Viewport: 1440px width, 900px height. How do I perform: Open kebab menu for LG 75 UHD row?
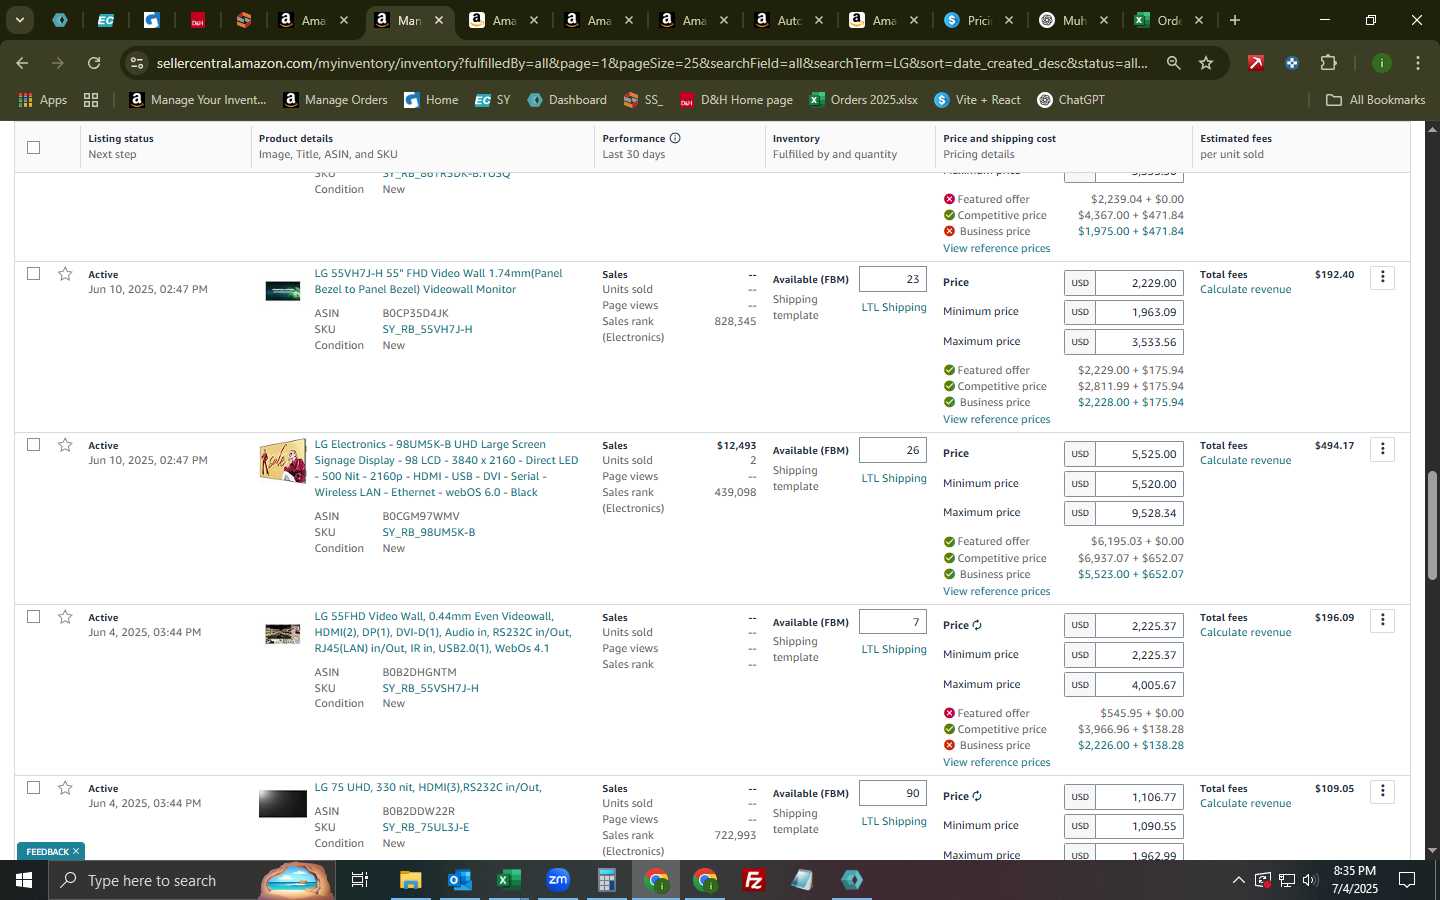tap(1382, 791)
